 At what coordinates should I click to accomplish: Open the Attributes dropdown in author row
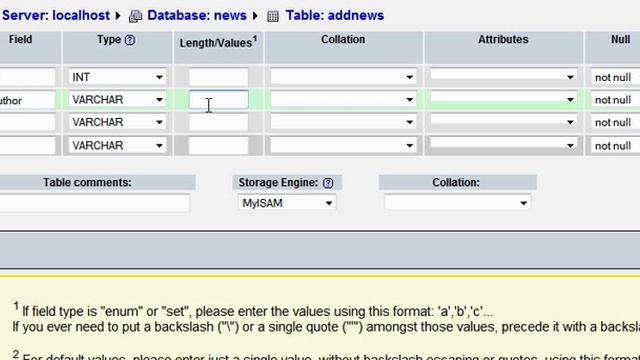click(504, 98)
